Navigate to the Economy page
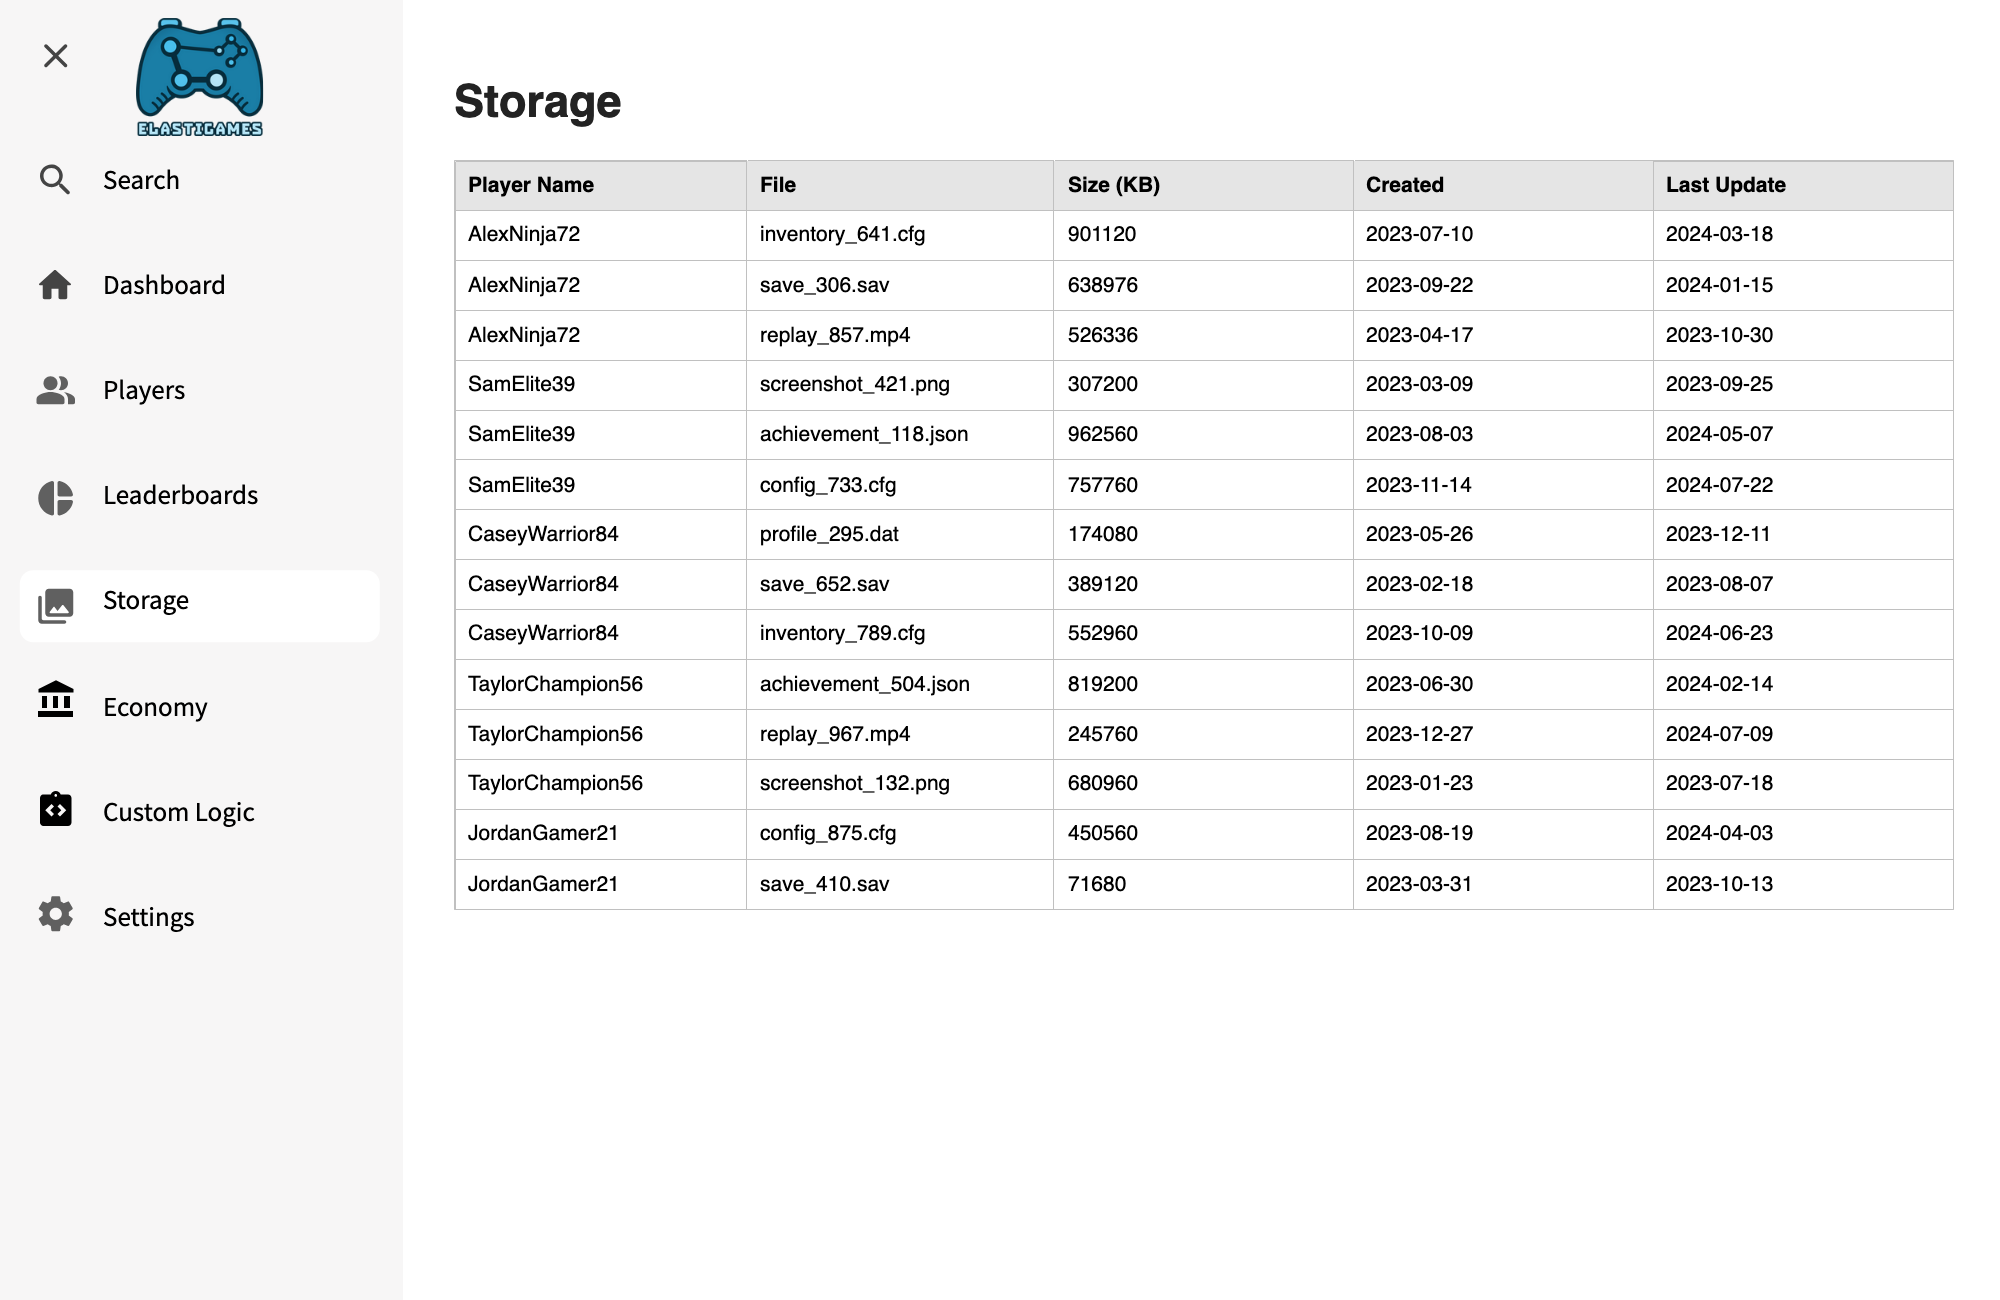Screen dimensions: 2000x1300 pyautogui.click(x=155, y=707)
